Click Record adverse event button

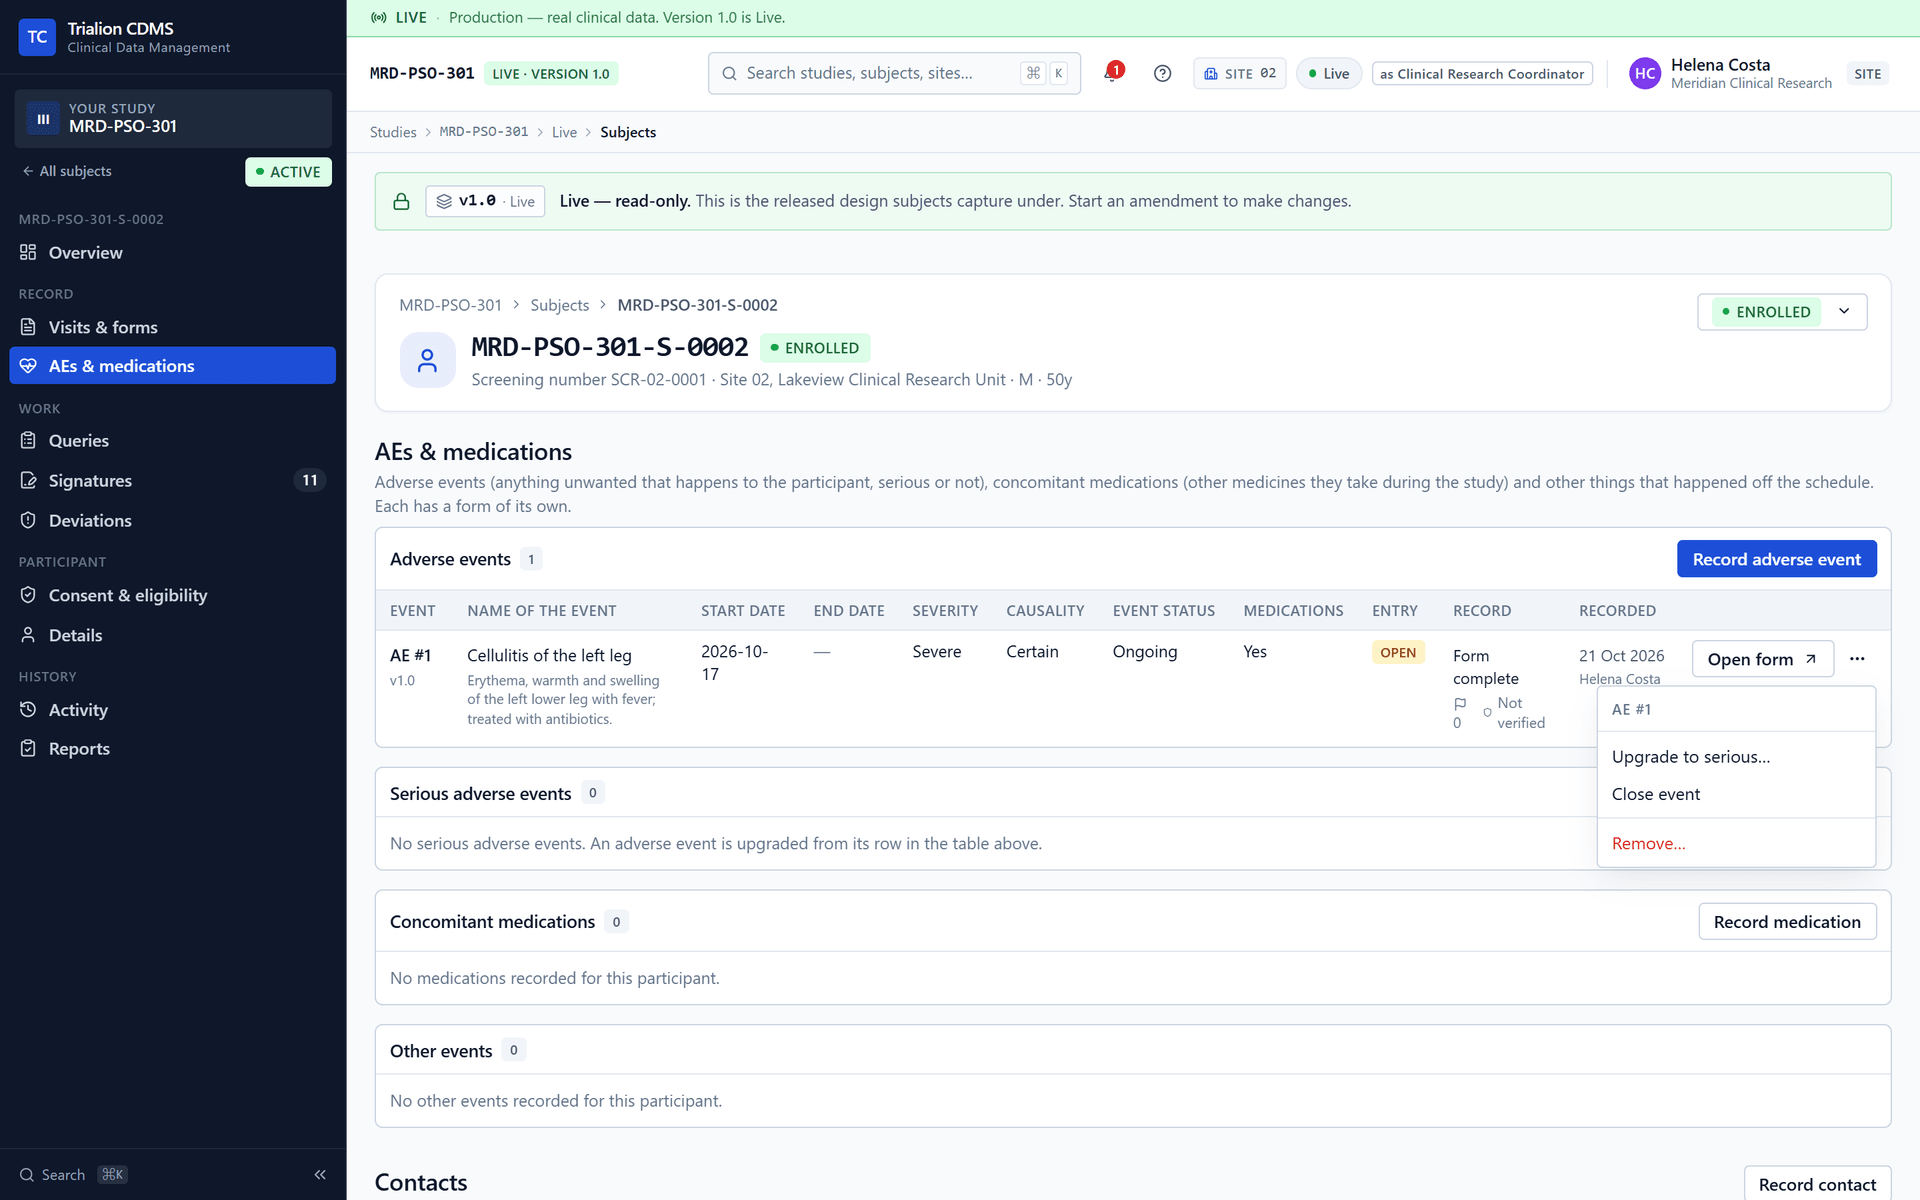coord(1776,559)
